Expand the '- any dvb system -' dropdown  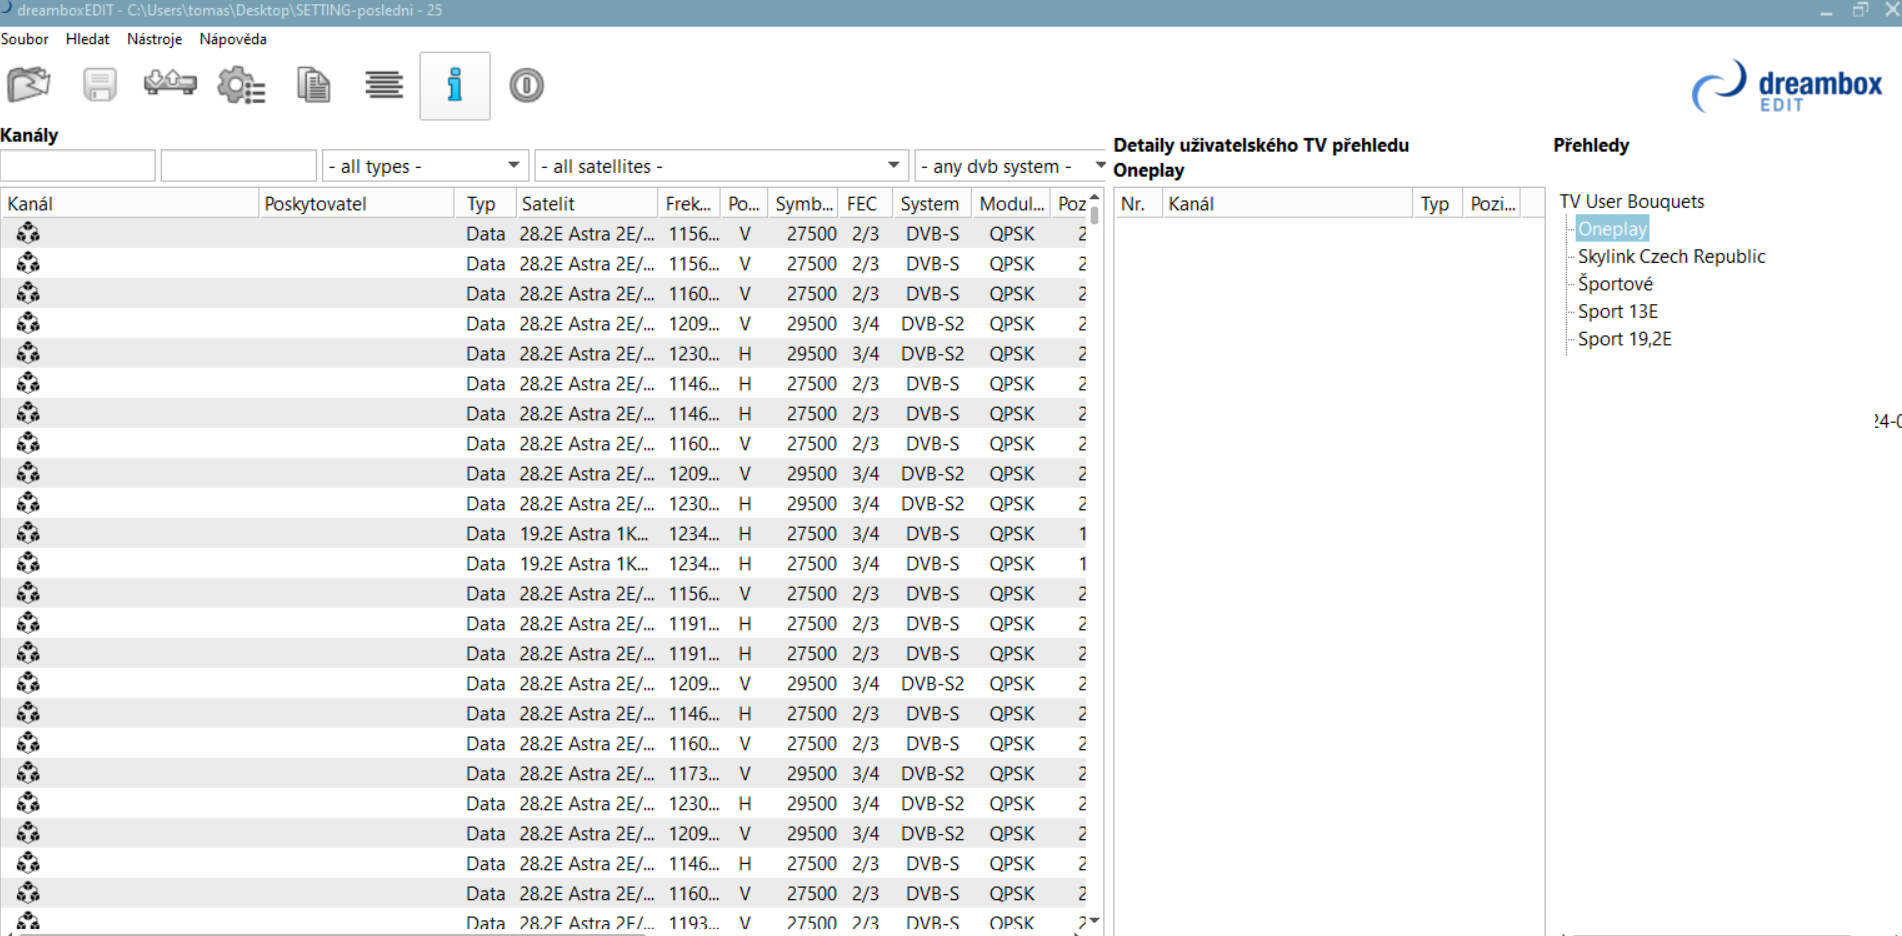pyautogui.click(x=1011, y=166)
